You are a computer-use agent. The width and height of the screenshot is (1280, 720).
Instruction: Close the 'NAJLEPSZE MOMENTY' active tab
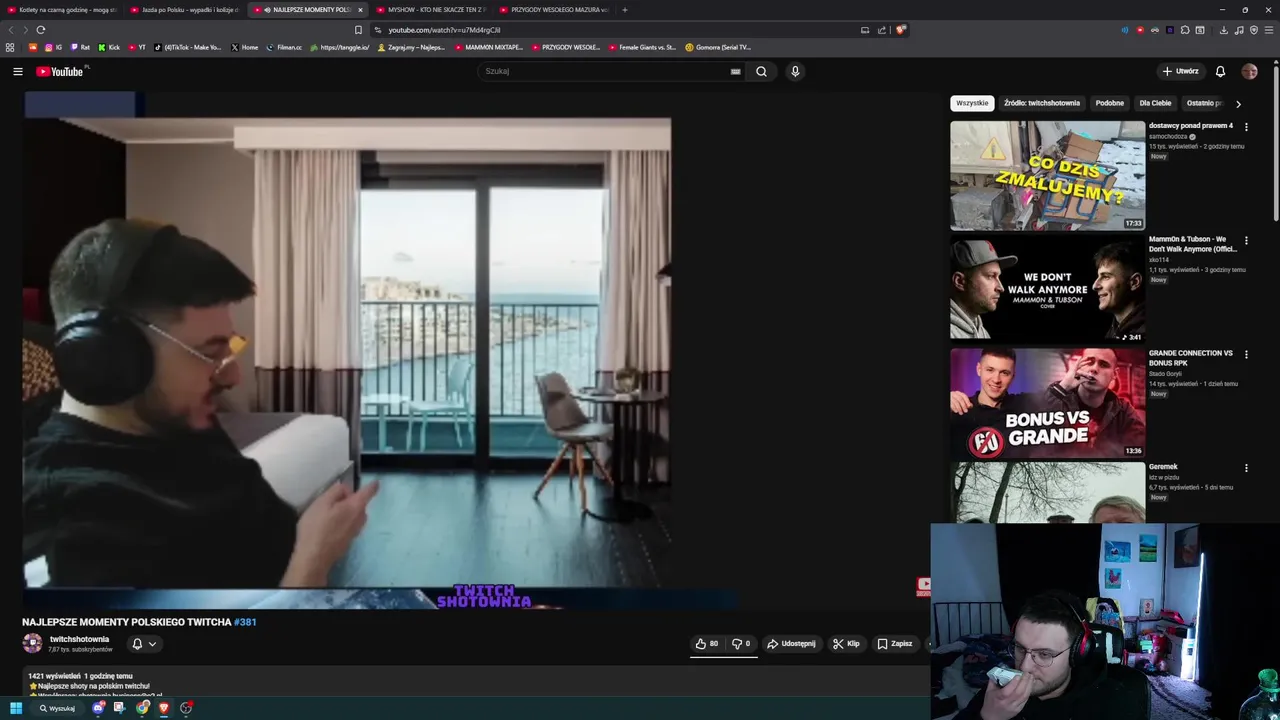360,10
